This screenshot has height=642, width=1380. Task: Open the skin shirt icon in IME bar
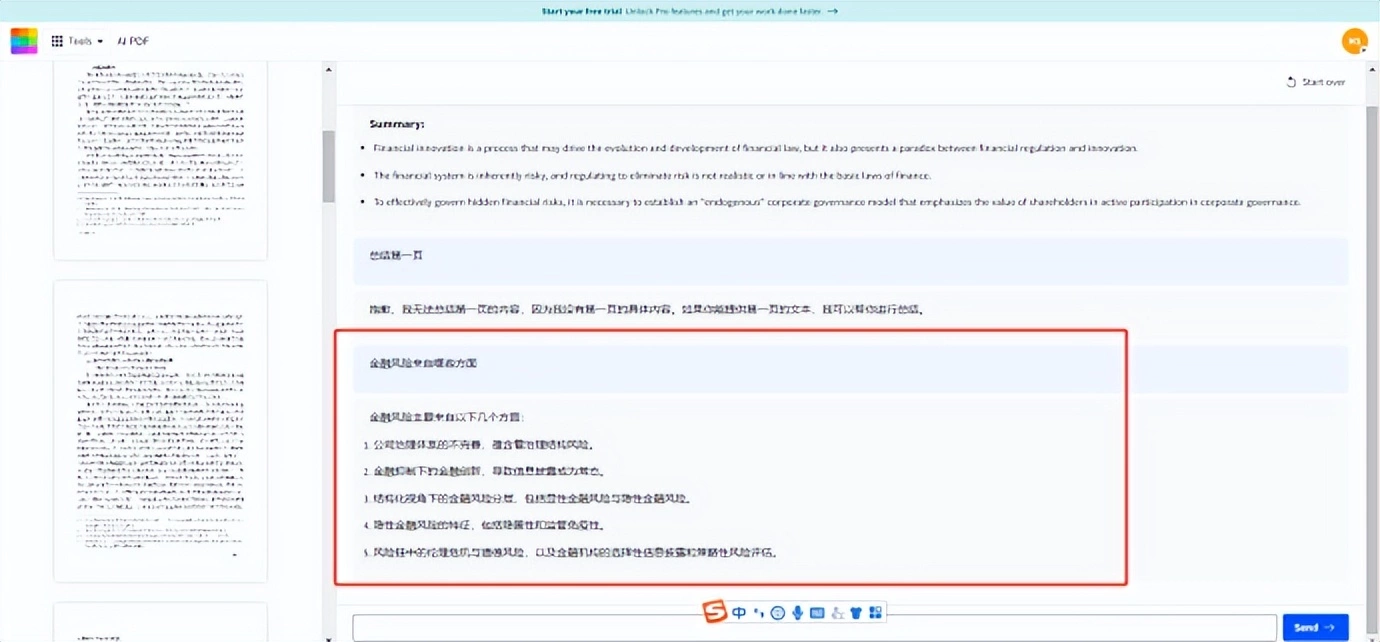pos(856,613)
